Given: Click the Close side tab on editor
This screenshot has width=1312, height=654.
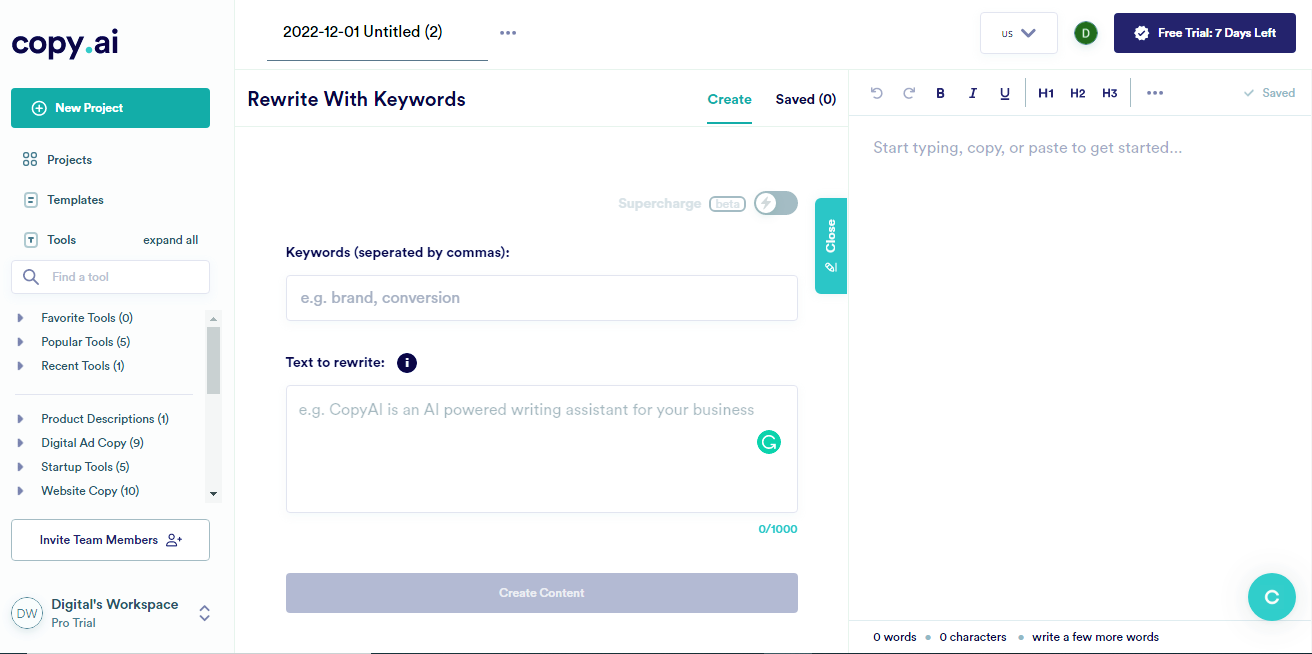Looking at the screenshot, I should tap(831, 246).
